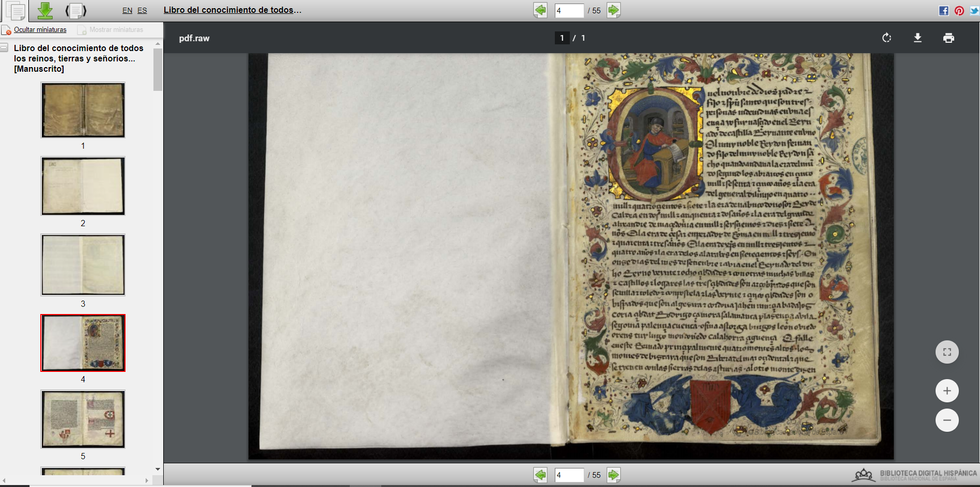This screenshot has height=487, width=980.
Task: Download the PDF from viewer toolbar
Action: point(918,38)
